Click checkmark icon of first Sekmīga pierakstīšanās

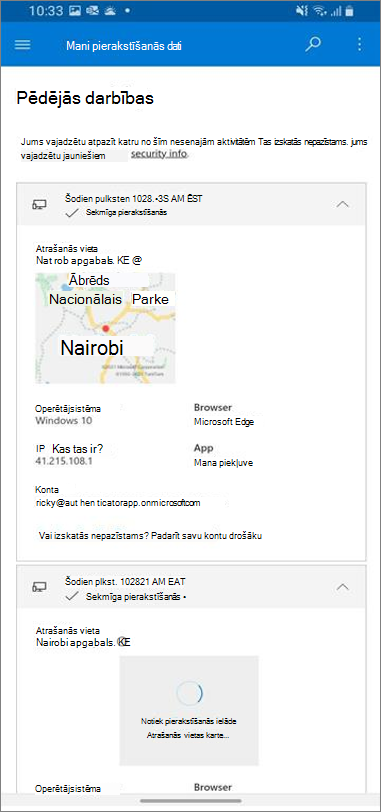click(x=72, y=212)
